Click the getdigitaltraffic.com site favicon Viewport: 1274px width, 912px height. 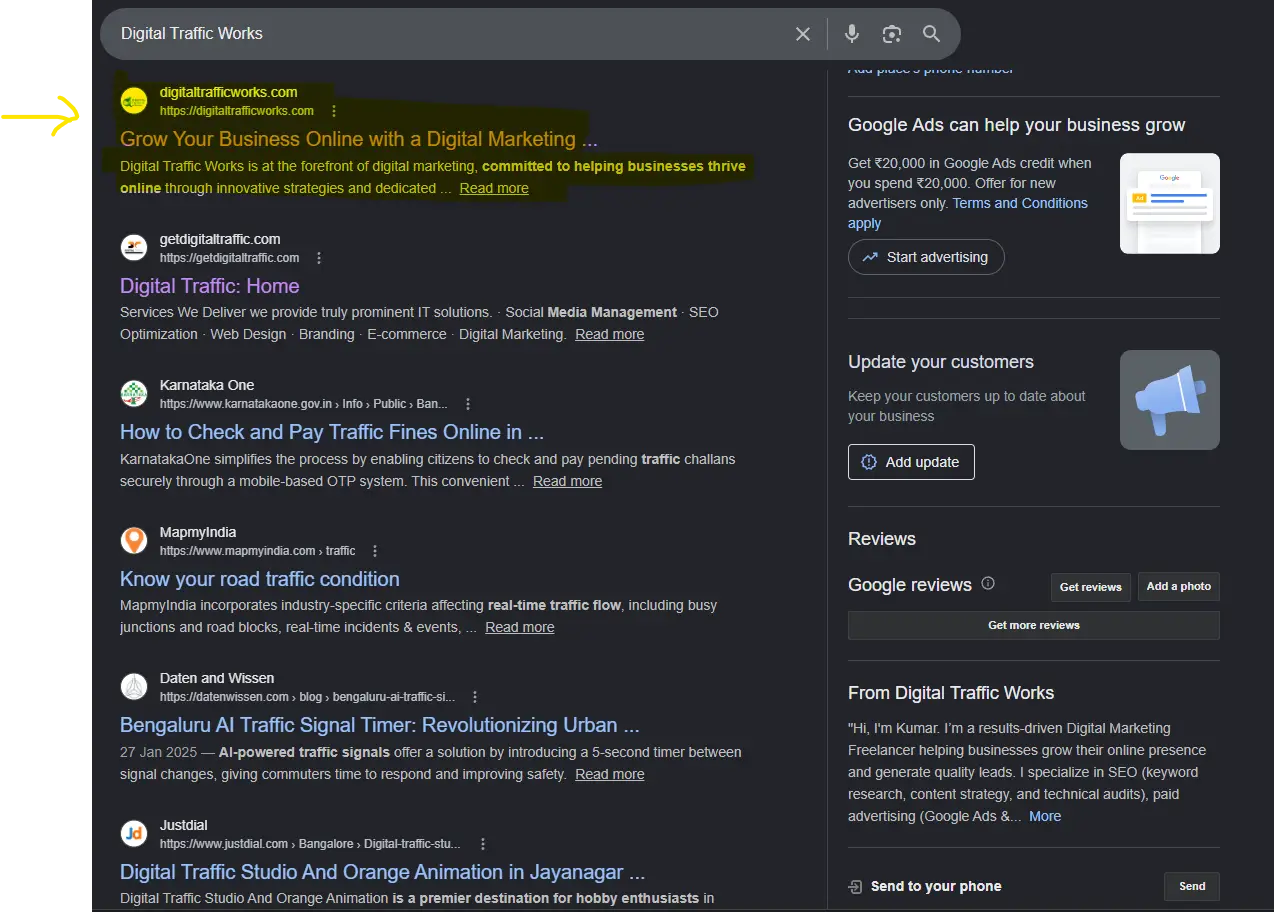point(134,248)
